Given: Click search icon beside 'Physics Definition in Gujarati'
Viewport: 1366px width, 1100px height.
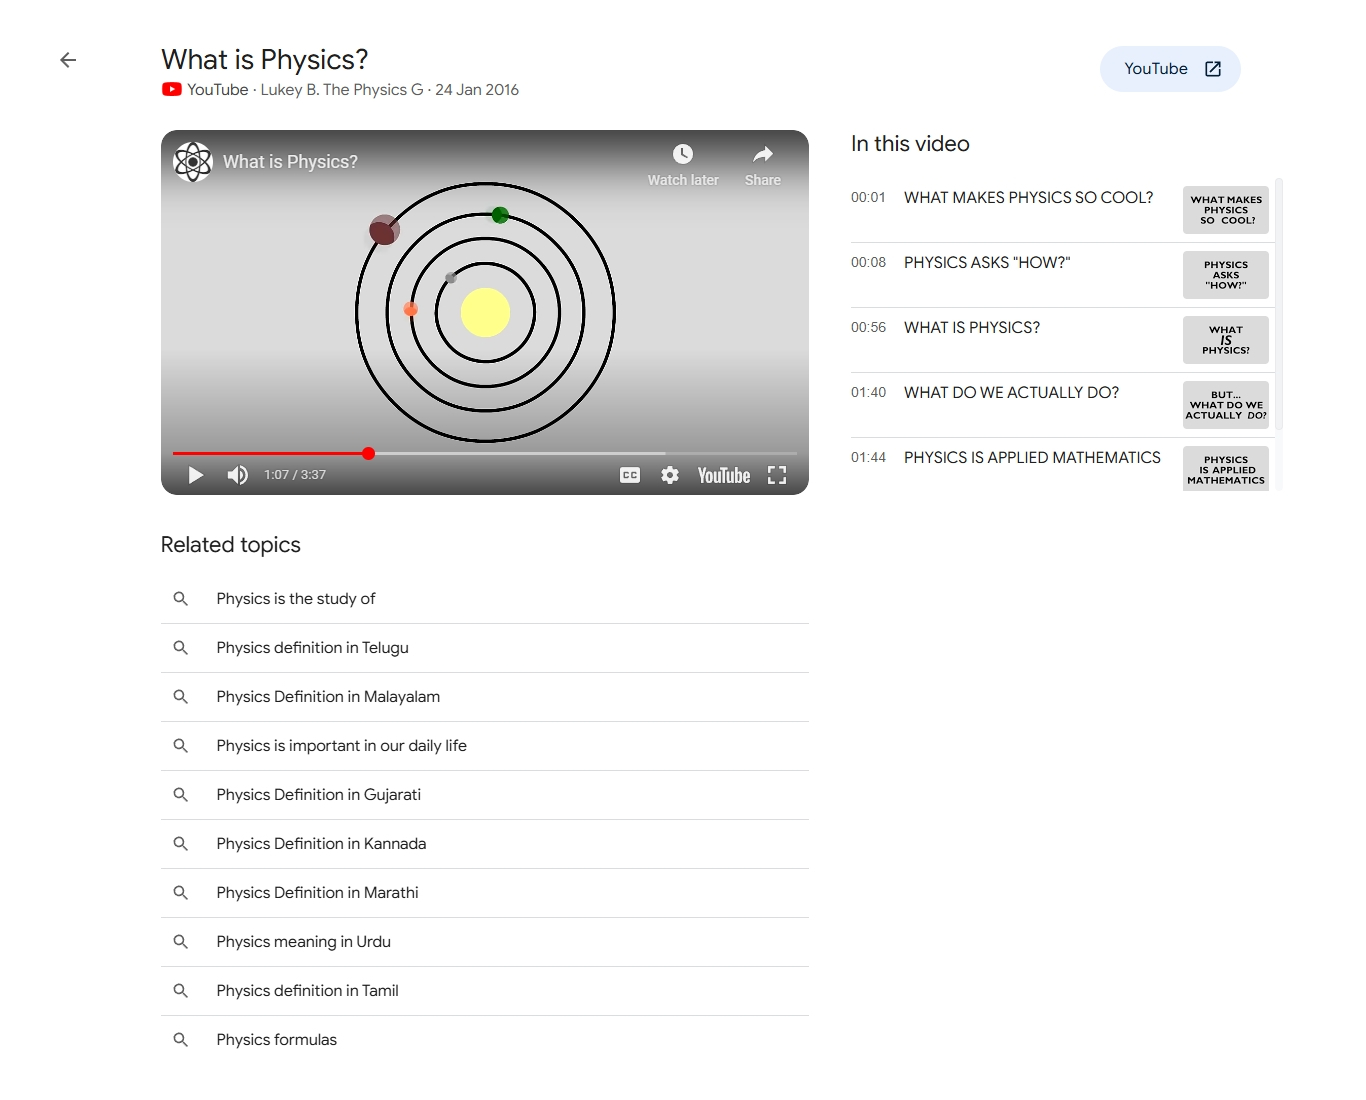Looking at the screenshot, I should tap(181, 795).
